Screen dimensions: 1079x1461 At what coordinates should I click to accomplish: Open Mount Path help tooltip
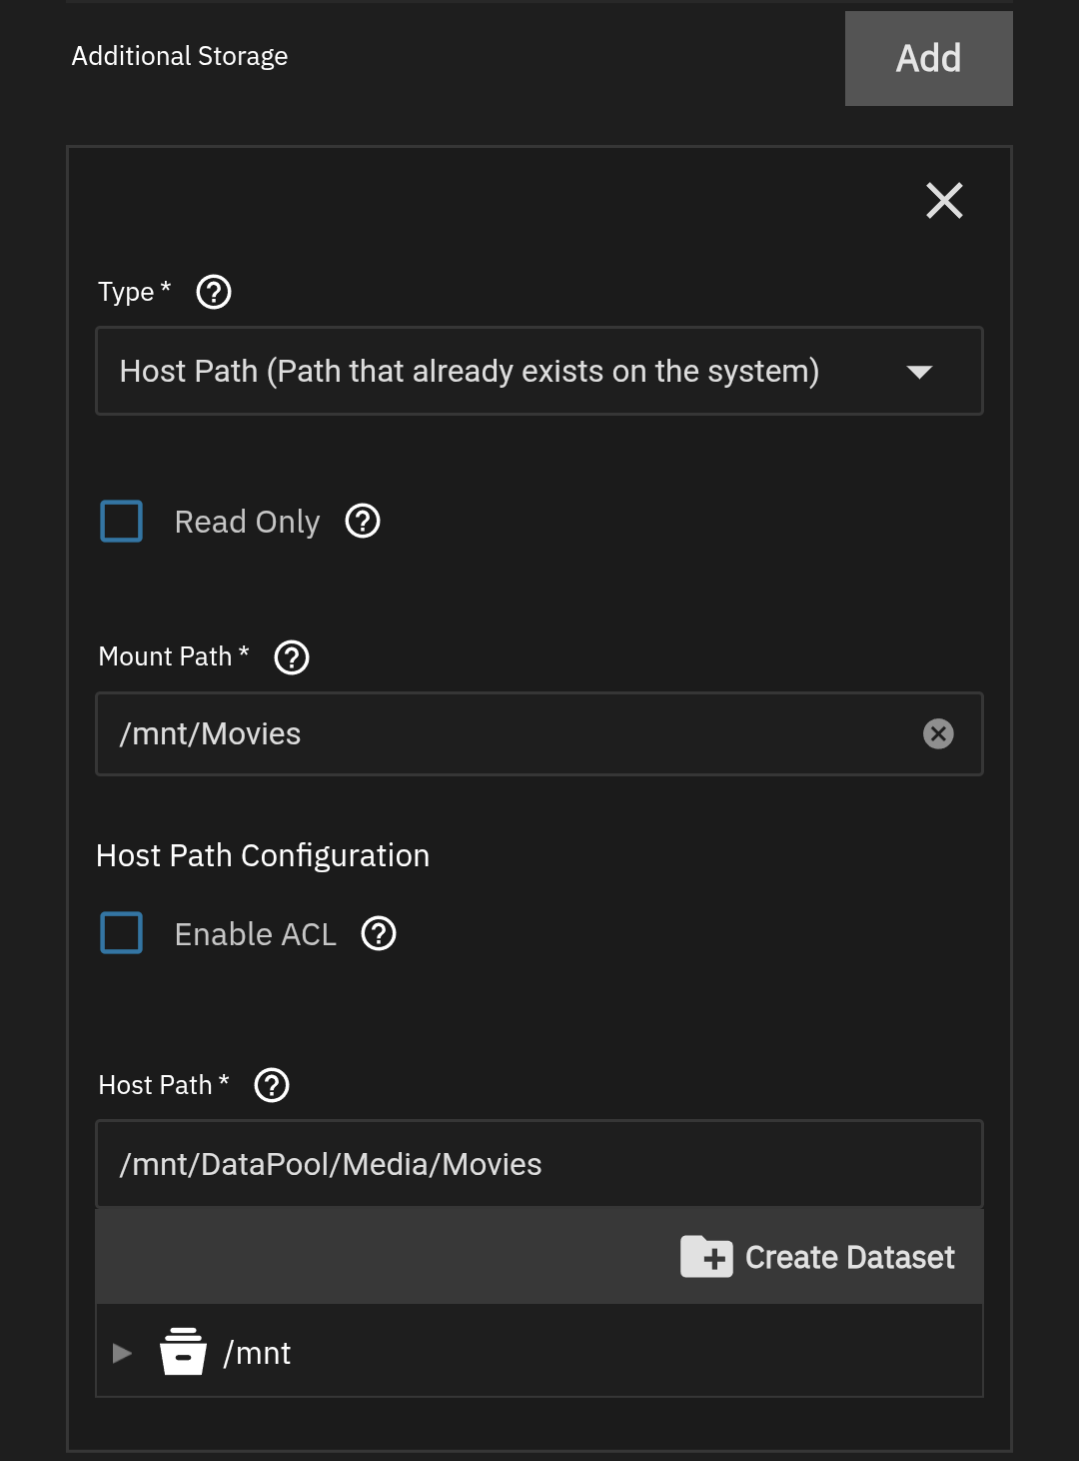pos(291,657)
